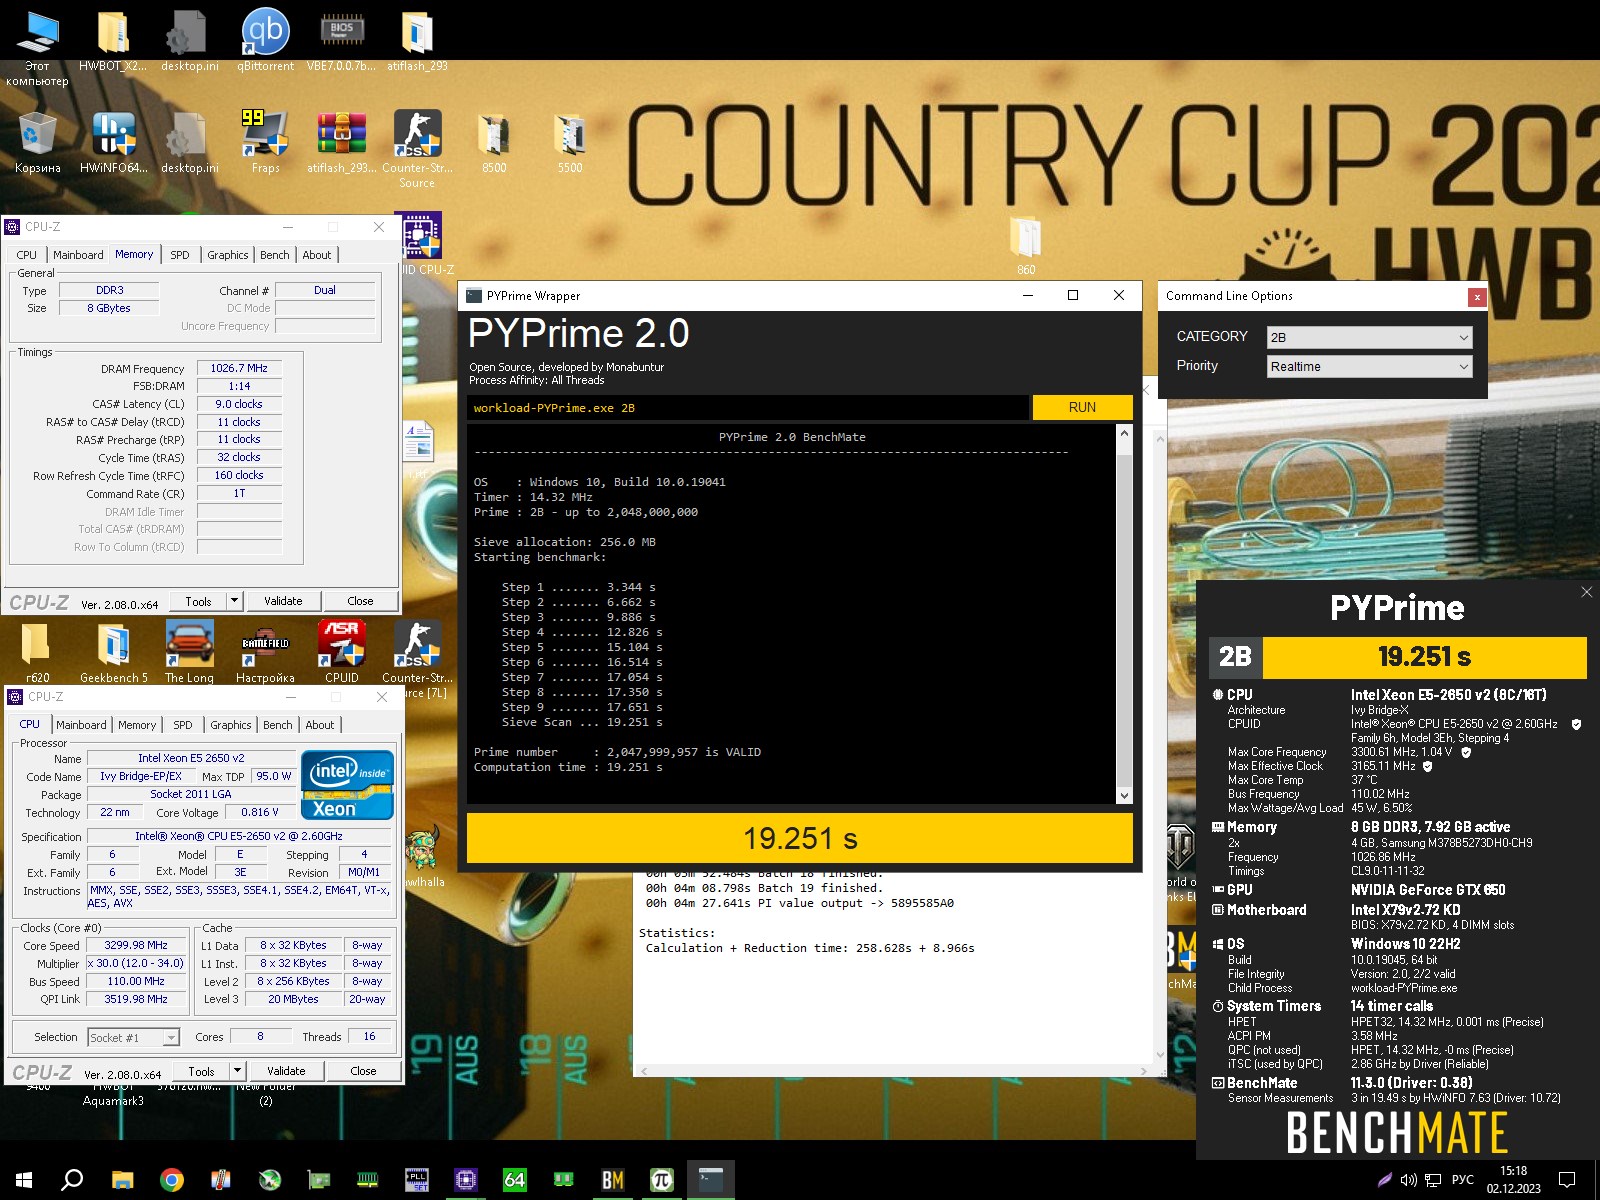Select SPD tab in upper CPU-Z window
Screen dimensions: 1600x1200
(180, 255)
